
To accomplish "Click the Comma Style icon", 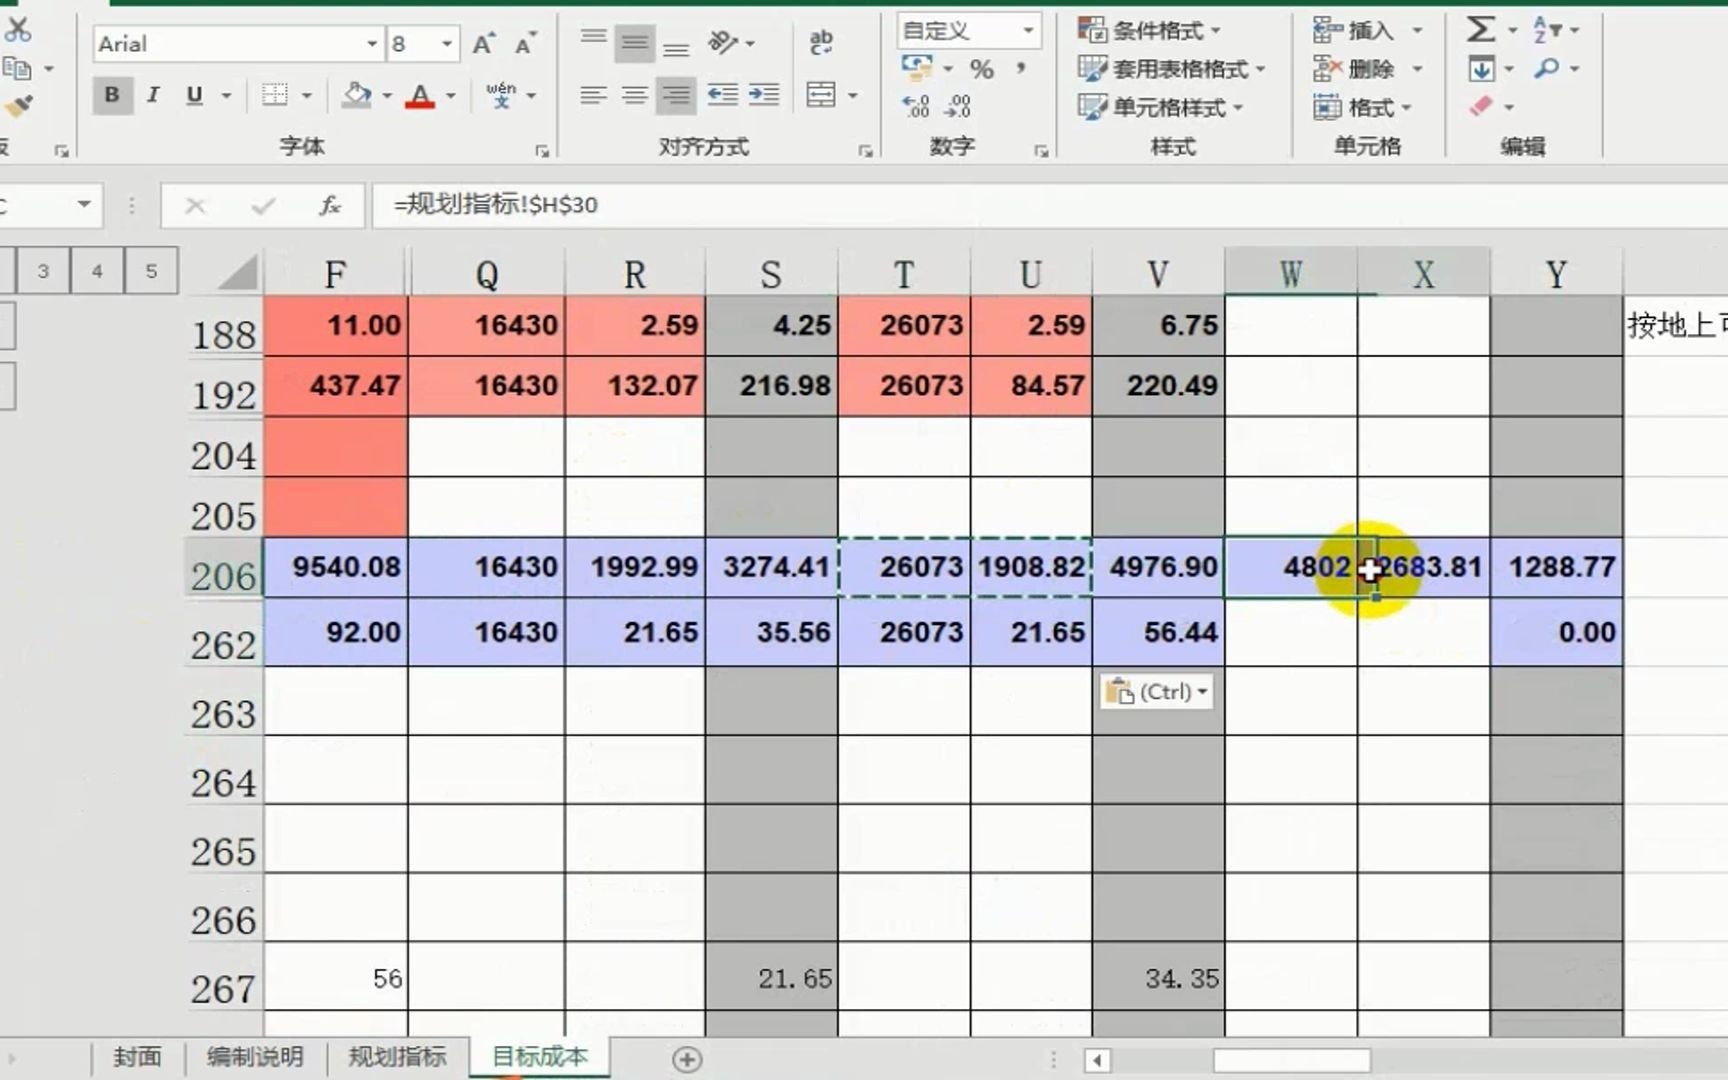I will pos(1021,69).
